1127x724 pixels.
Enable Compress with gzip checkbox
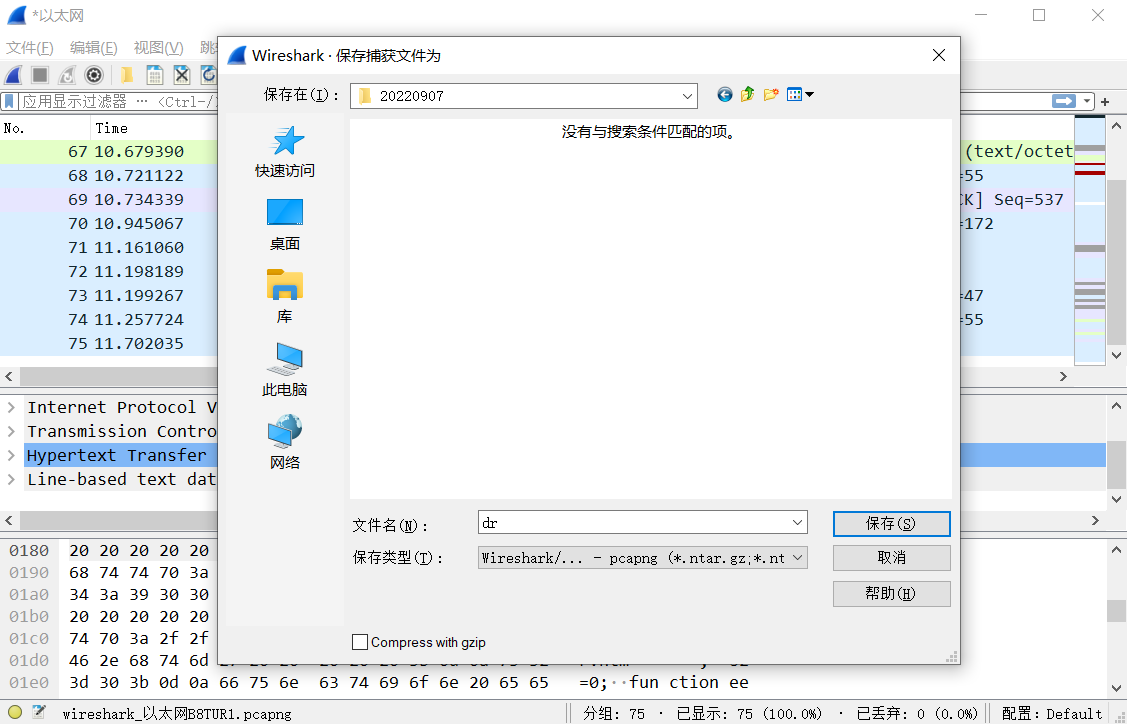tap(360, 642)
